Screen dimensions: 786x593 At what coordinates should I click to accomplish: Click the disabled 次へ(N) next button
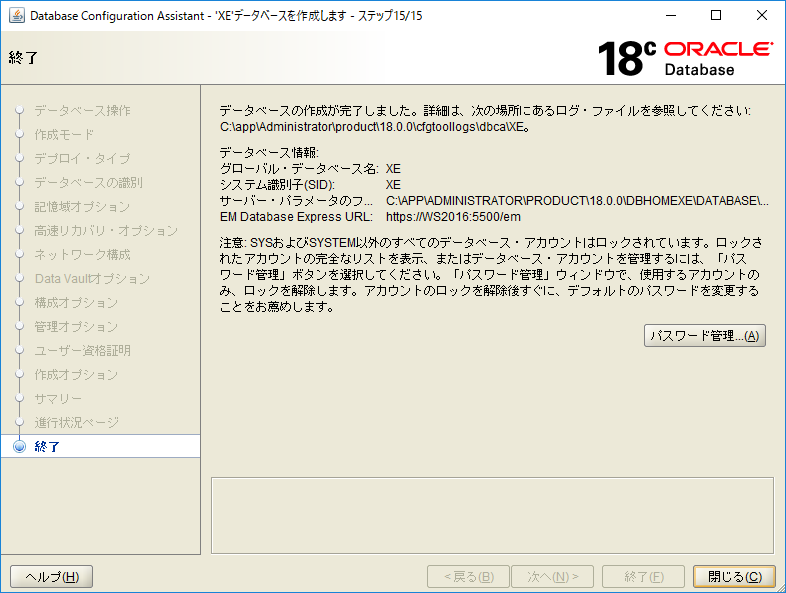pyautogui.click(x=552, y=576)
